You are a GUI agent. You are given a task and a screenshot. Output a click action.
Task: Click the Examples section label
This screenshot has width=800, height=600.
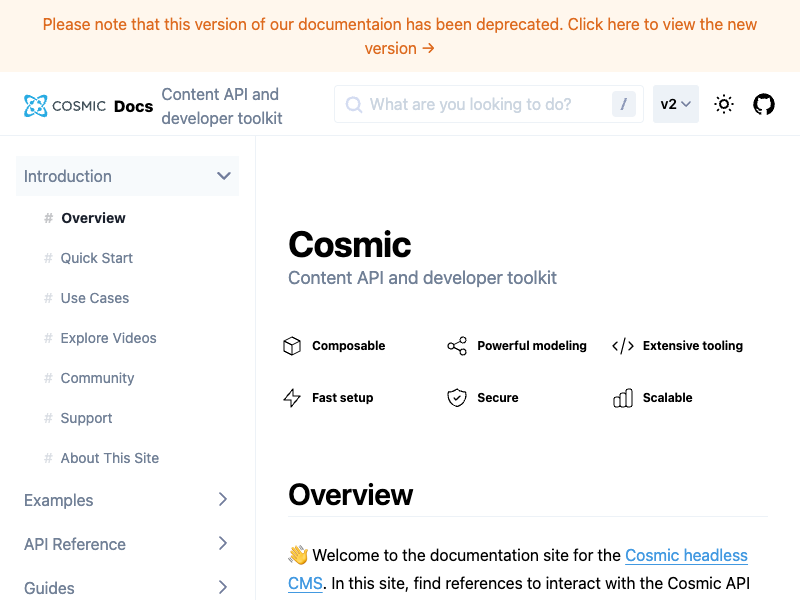[59, 500]
